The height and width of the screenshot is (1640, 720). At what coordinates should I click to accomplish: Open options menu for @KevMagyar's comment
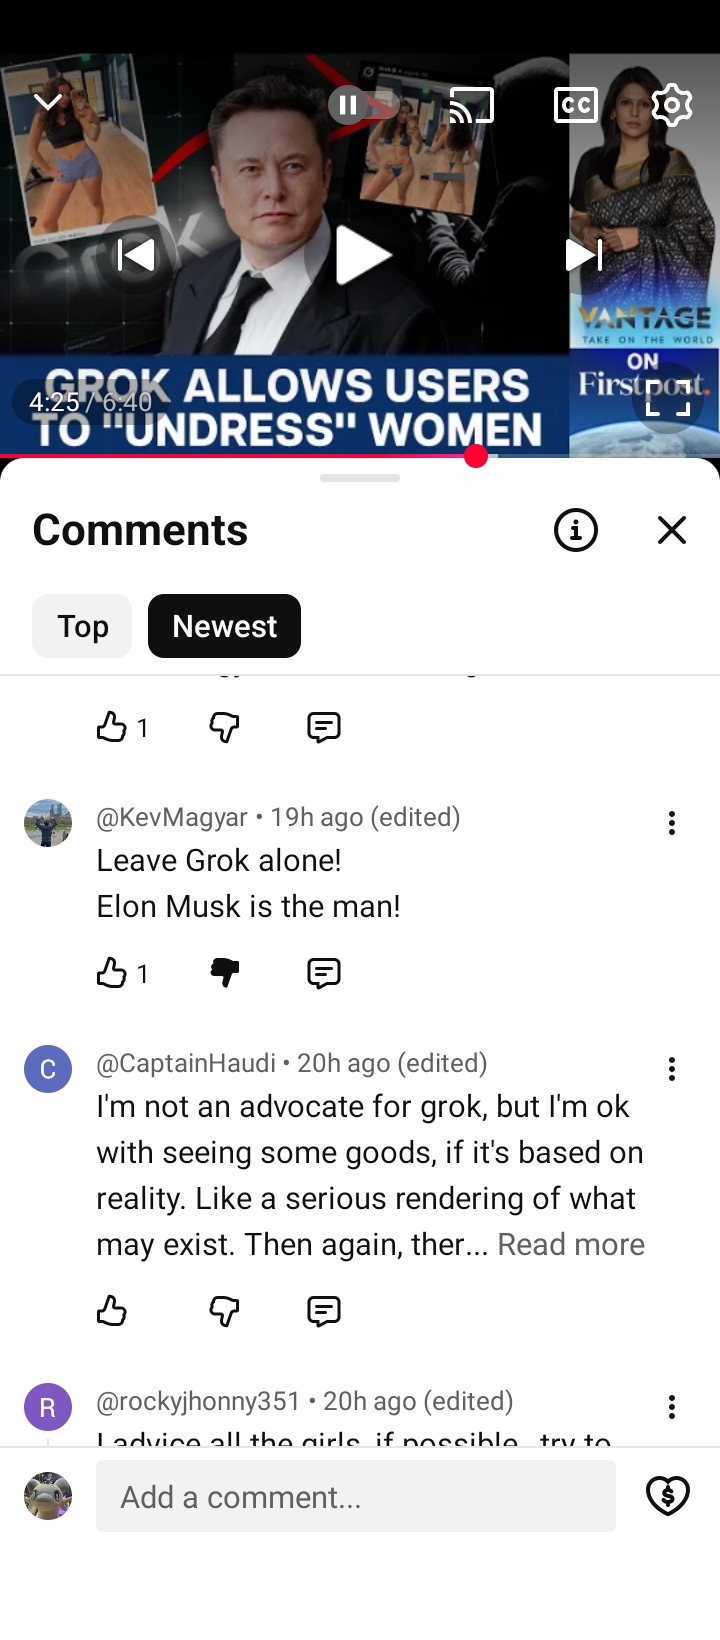pos(672,823)
